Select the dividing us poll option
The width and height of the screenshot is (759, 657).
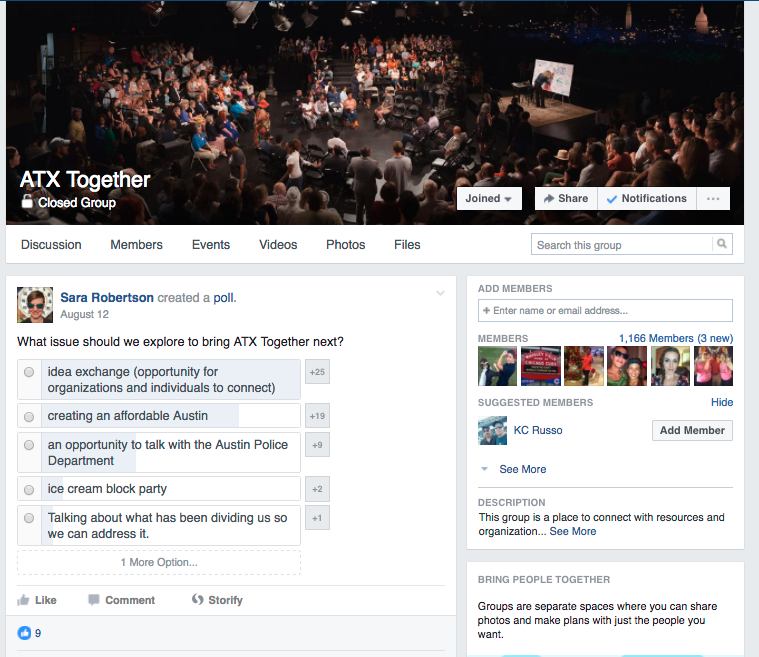(29, 518)
